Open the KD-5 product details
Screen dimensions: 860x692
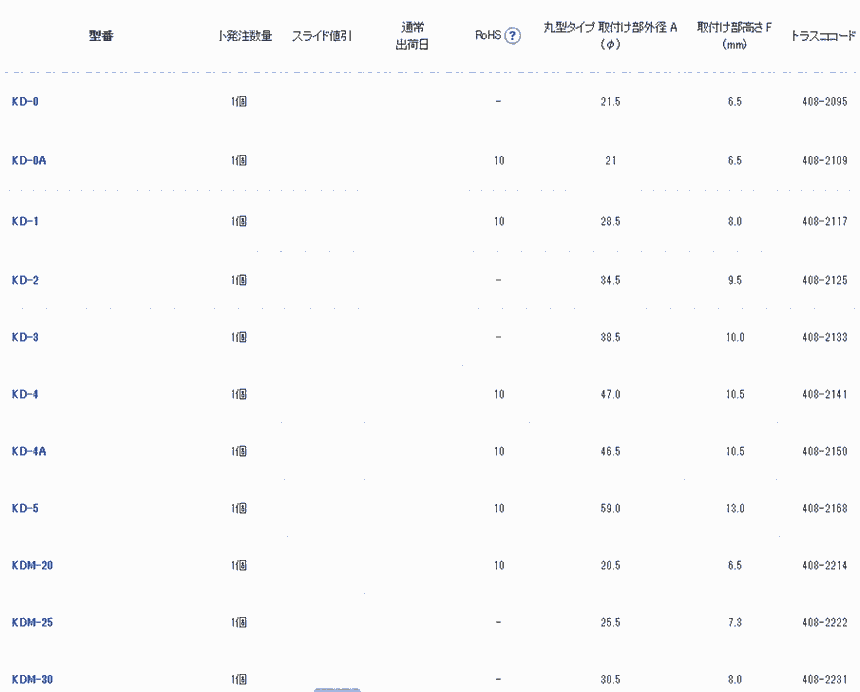click(25, 508)
